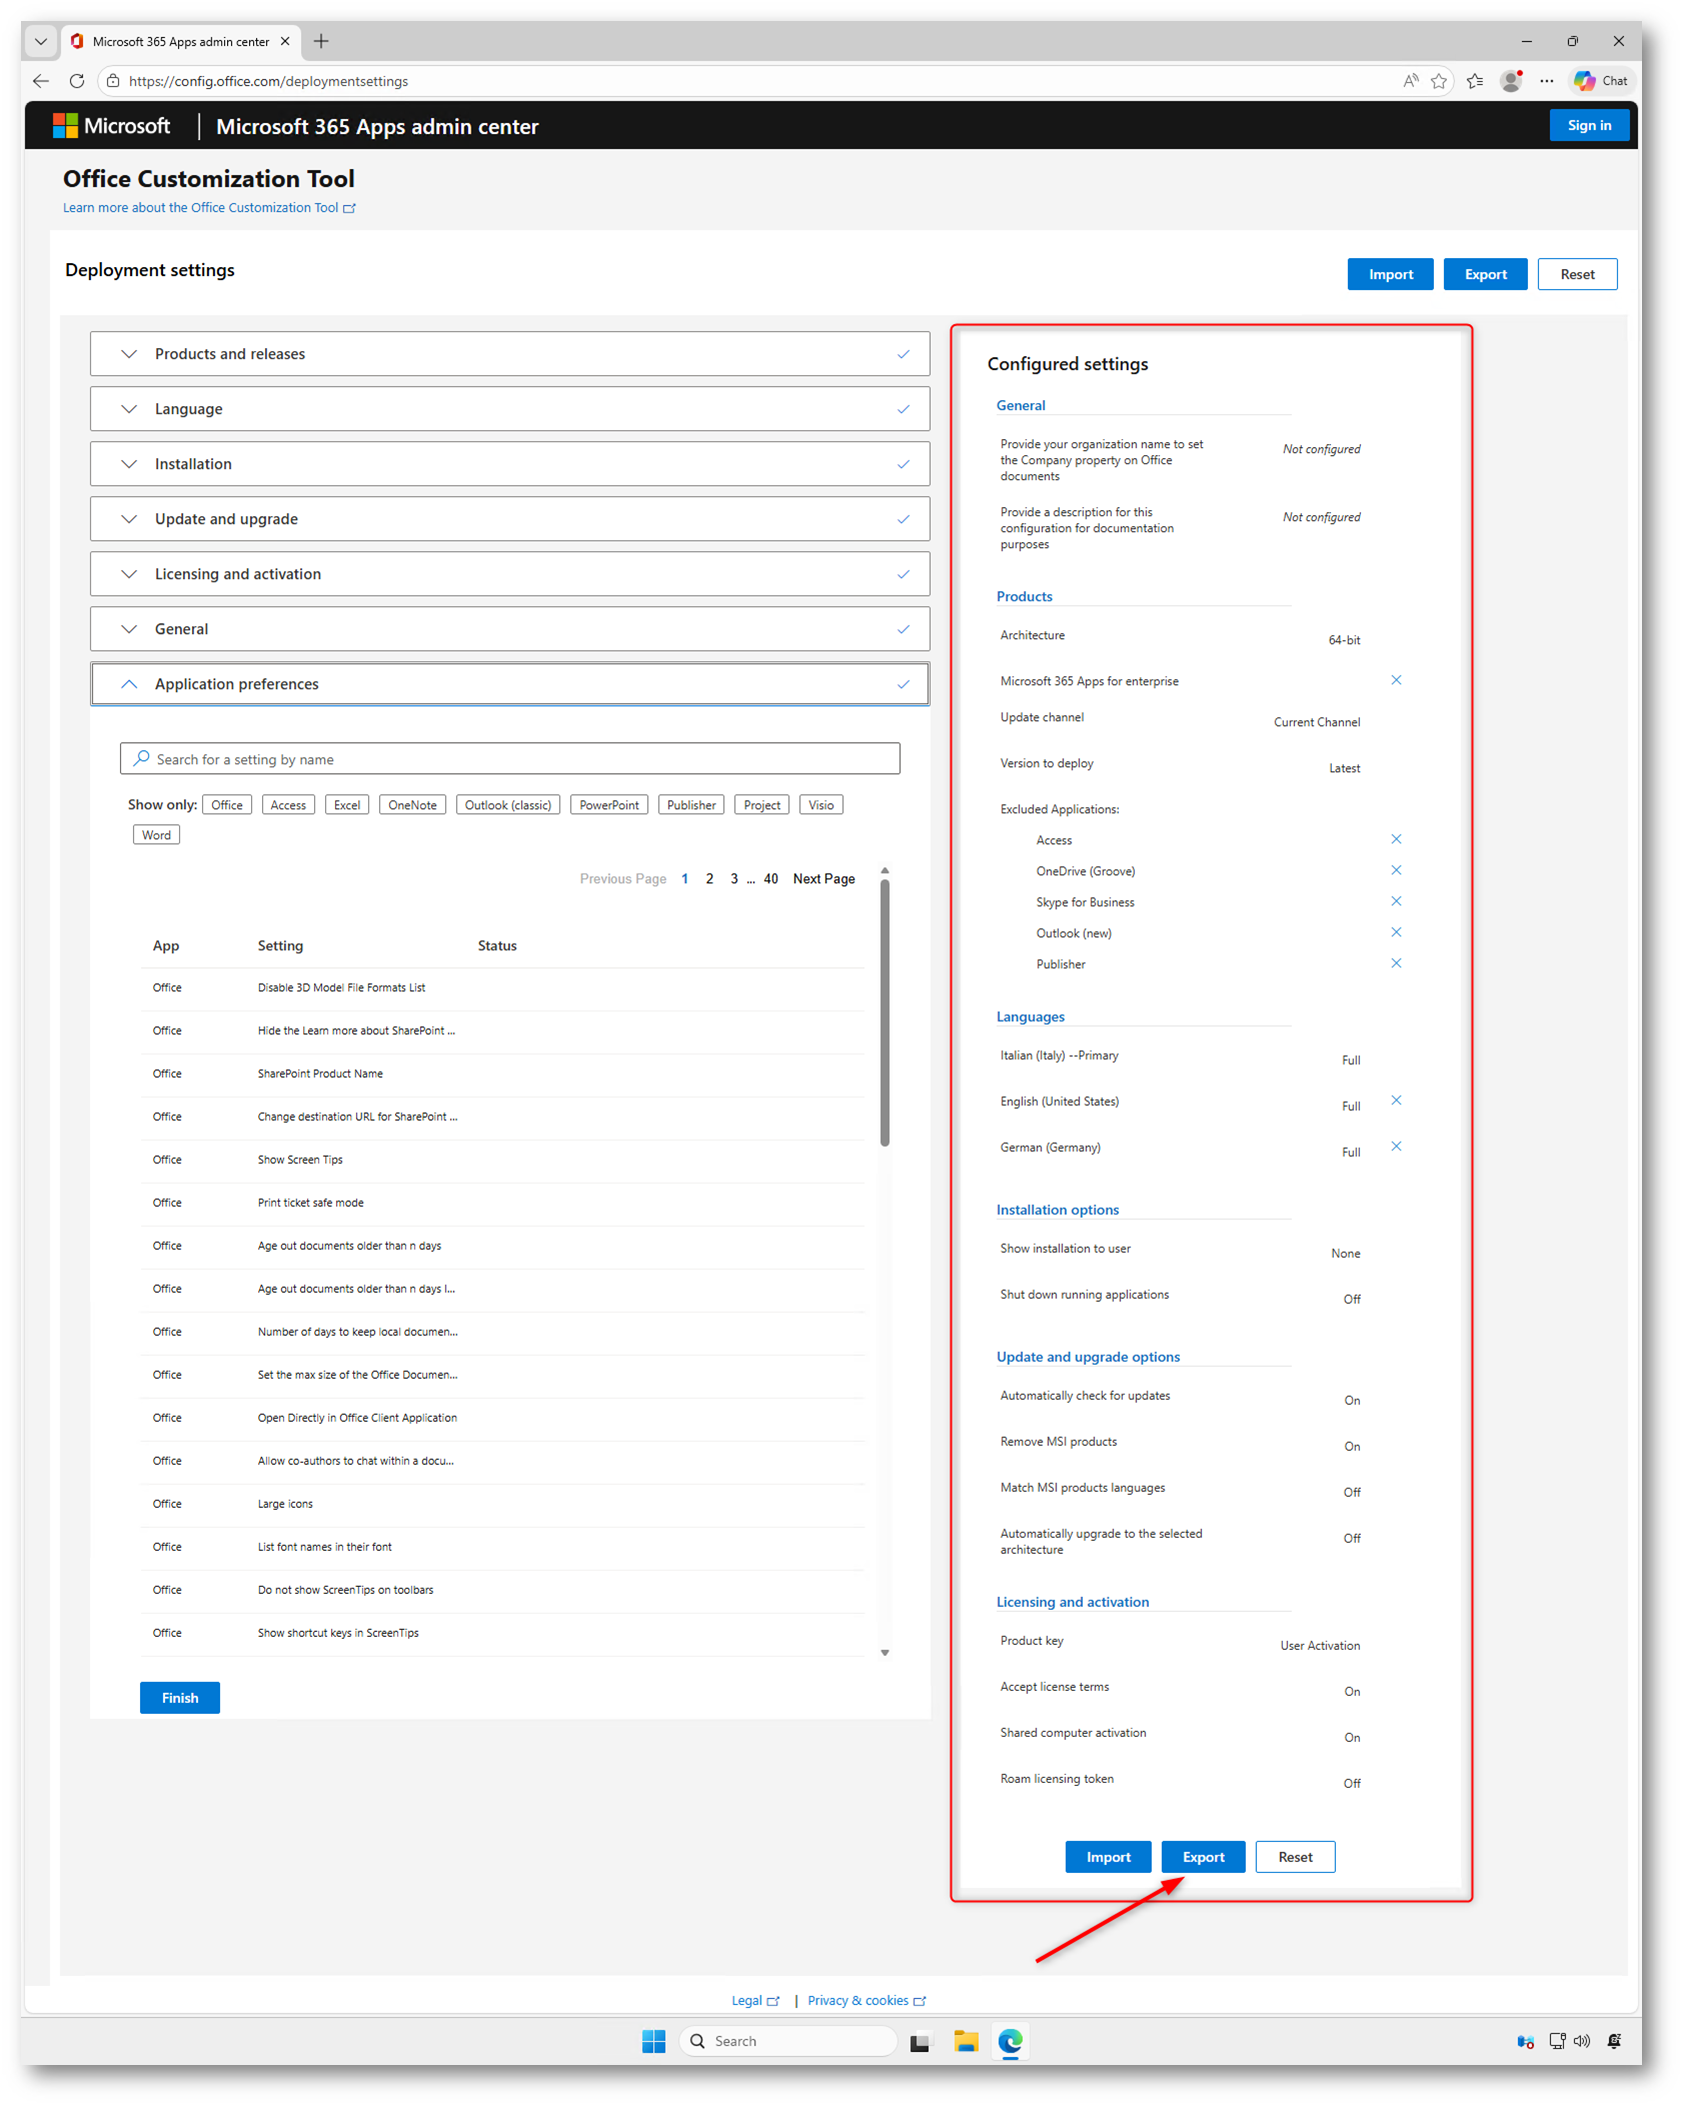
Task: Open Copilot Chat in browser toolbar
Action: tap(1601, 81)
